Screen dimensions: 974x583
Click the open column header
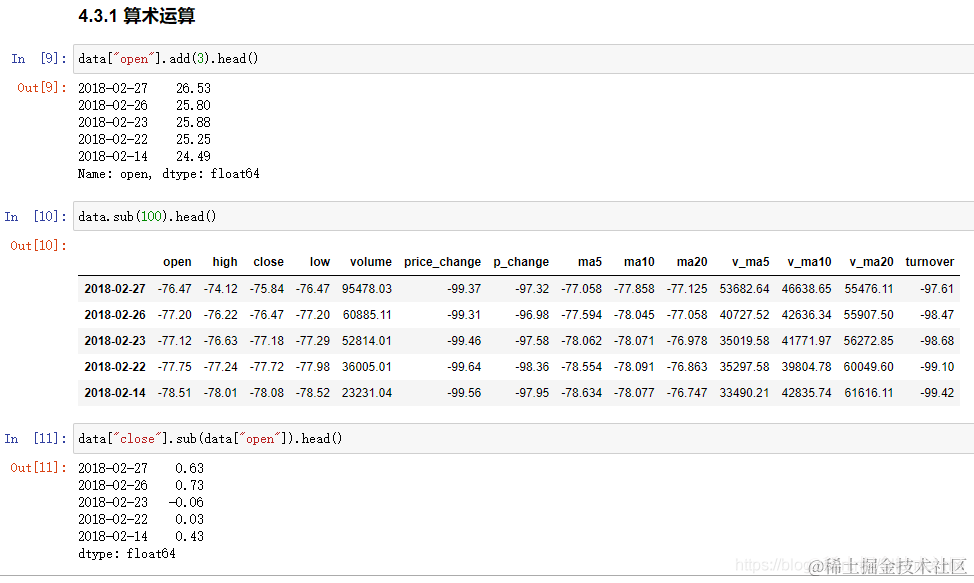pyautogui.click(x=177, y=262)
